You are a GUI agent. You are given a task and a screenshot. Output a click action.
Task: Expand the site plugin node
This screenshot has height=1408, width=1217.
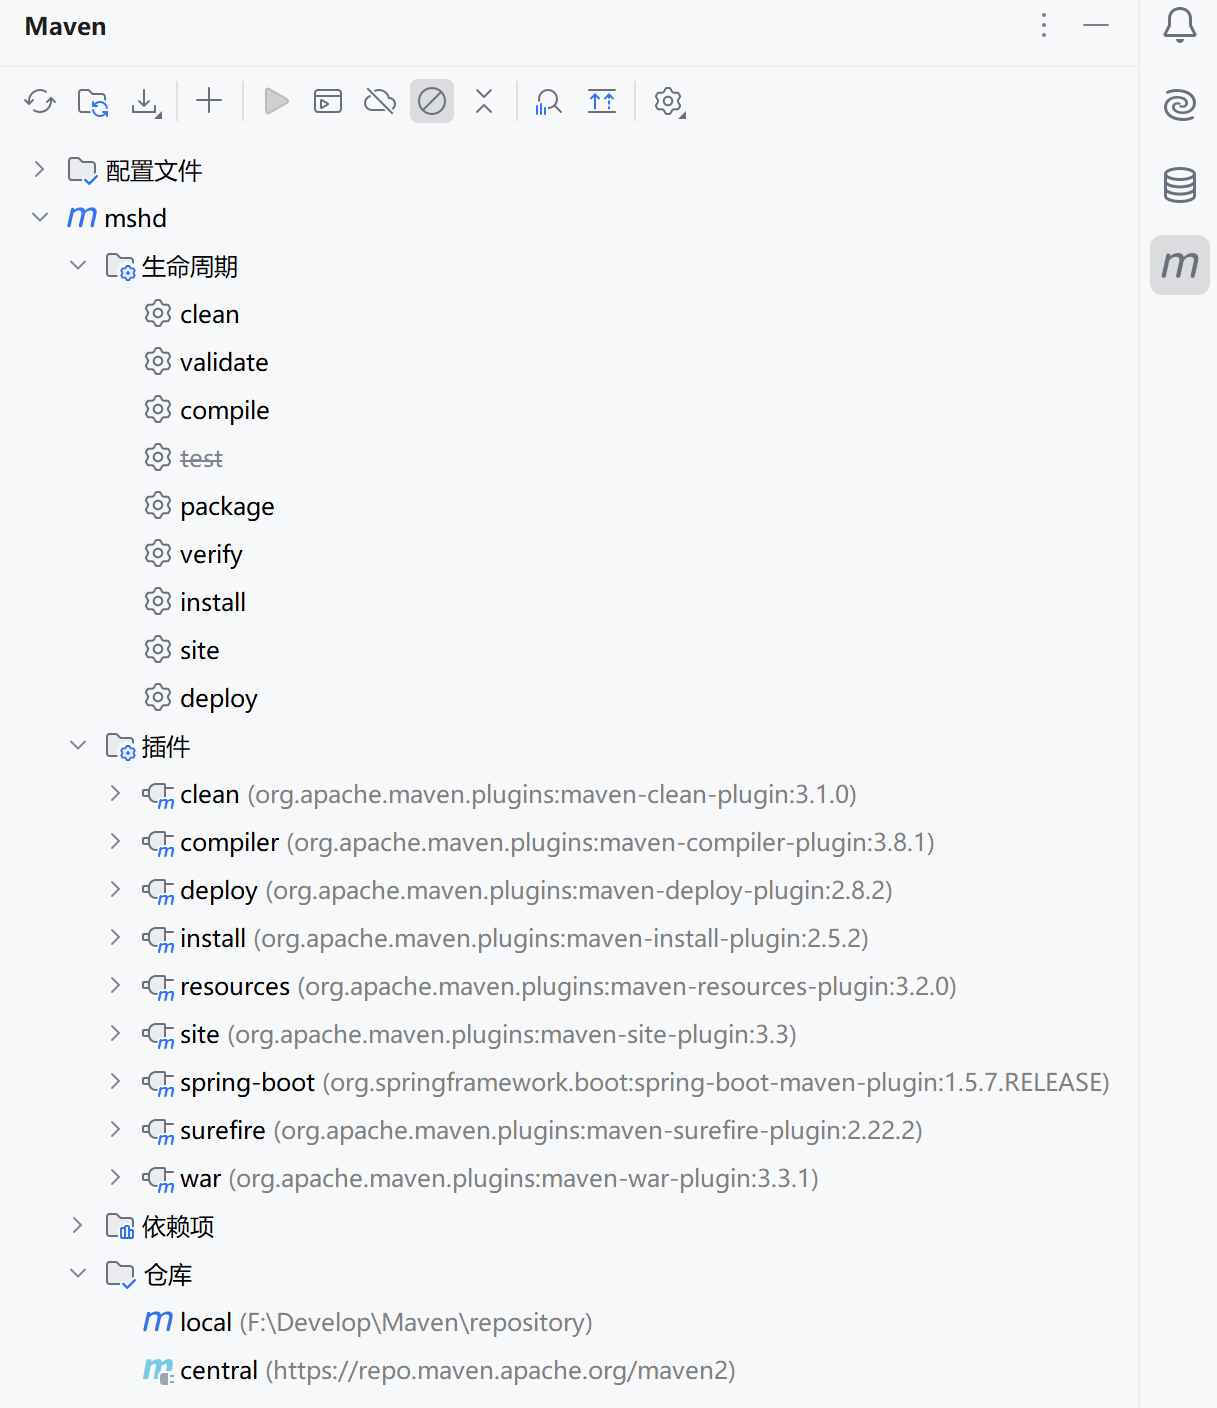(x=115, y=1033)
